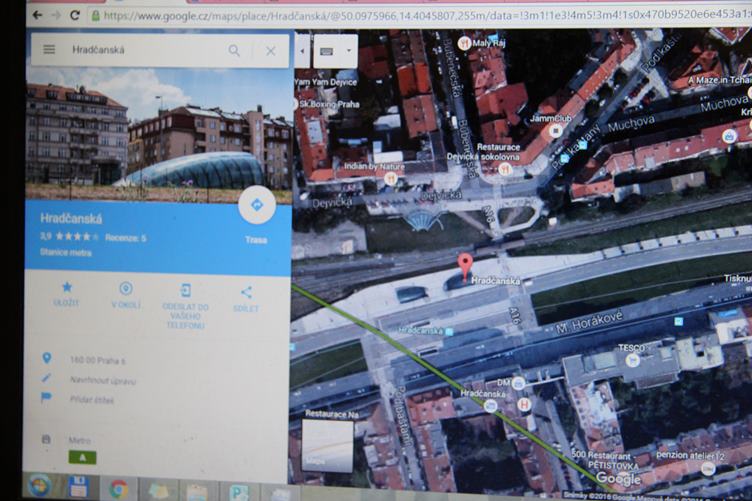Click the Sk Boxing Praha label
The image size is (752, 501).
[x=329, y=104]
